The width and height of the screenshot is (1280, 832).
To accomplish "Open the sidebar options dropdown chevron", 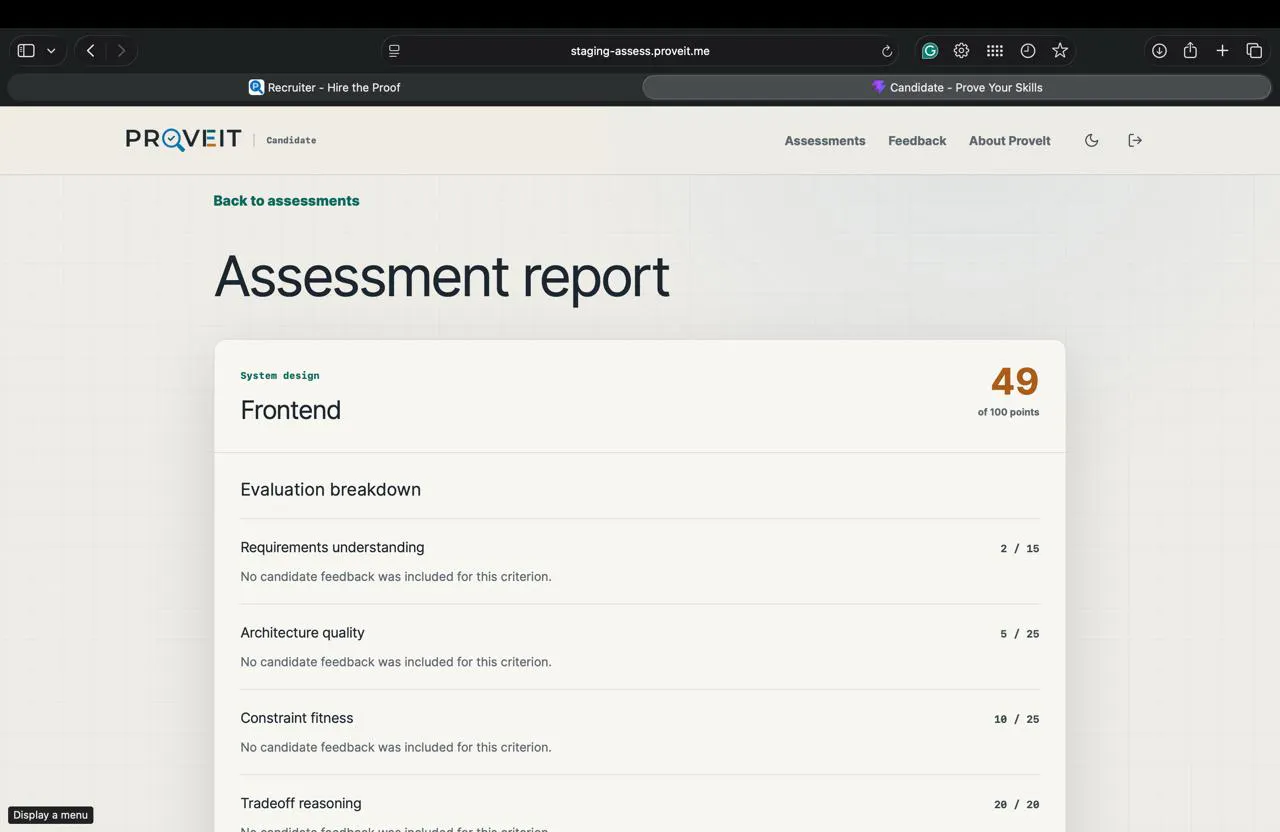I will coord(51,50).
